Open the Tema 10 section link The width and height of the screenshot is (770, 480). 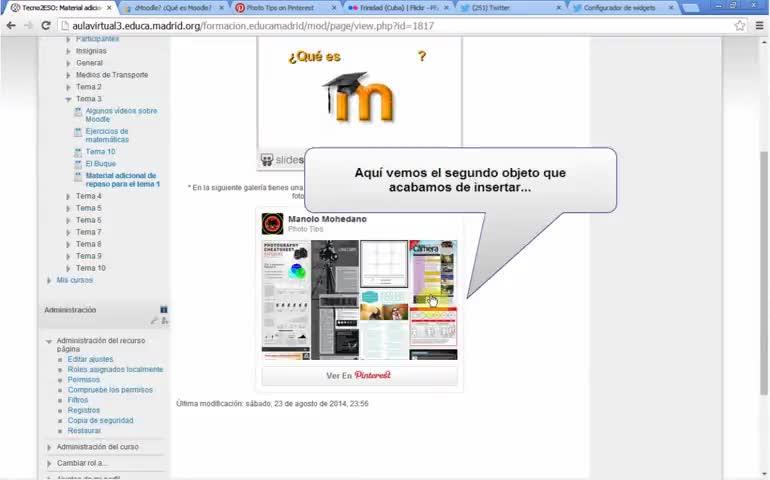pos(90,268)
